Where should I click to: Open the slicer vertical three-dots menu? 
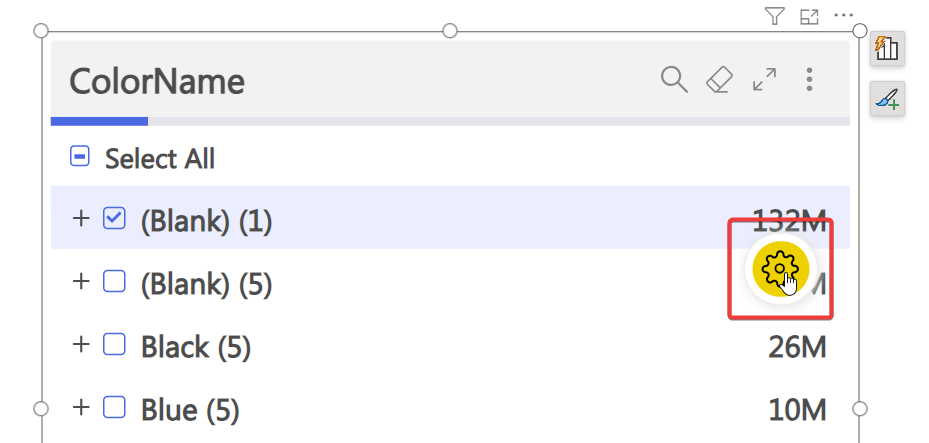tap(809, 80)
